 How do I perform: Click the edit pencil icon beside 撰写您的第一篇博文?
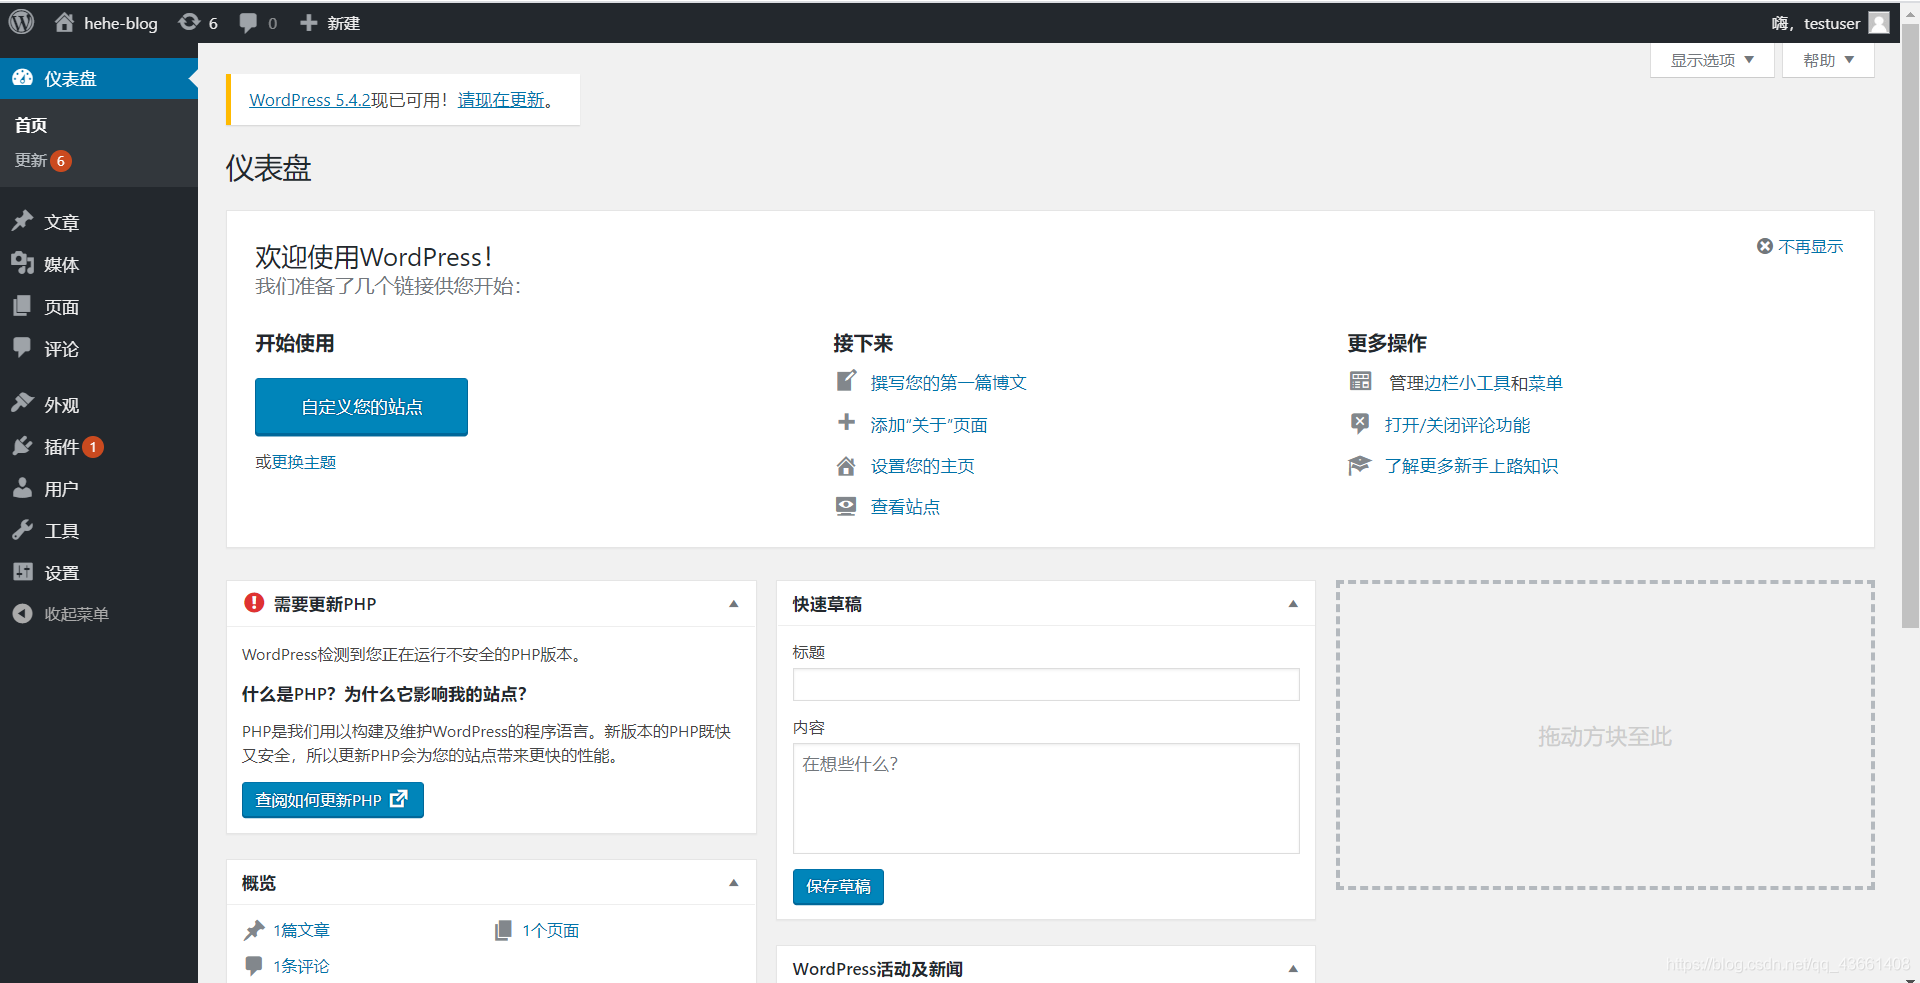(846, 381)
